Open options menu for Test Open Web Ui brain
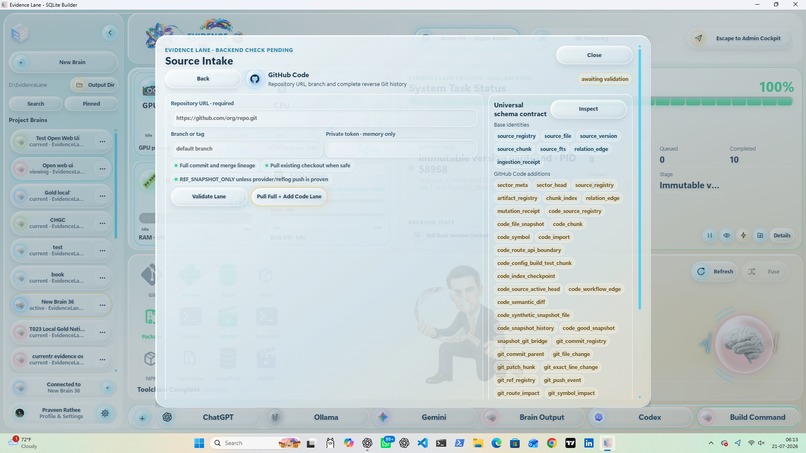This screenshot has height=453, width=806. tap(102, 141)
